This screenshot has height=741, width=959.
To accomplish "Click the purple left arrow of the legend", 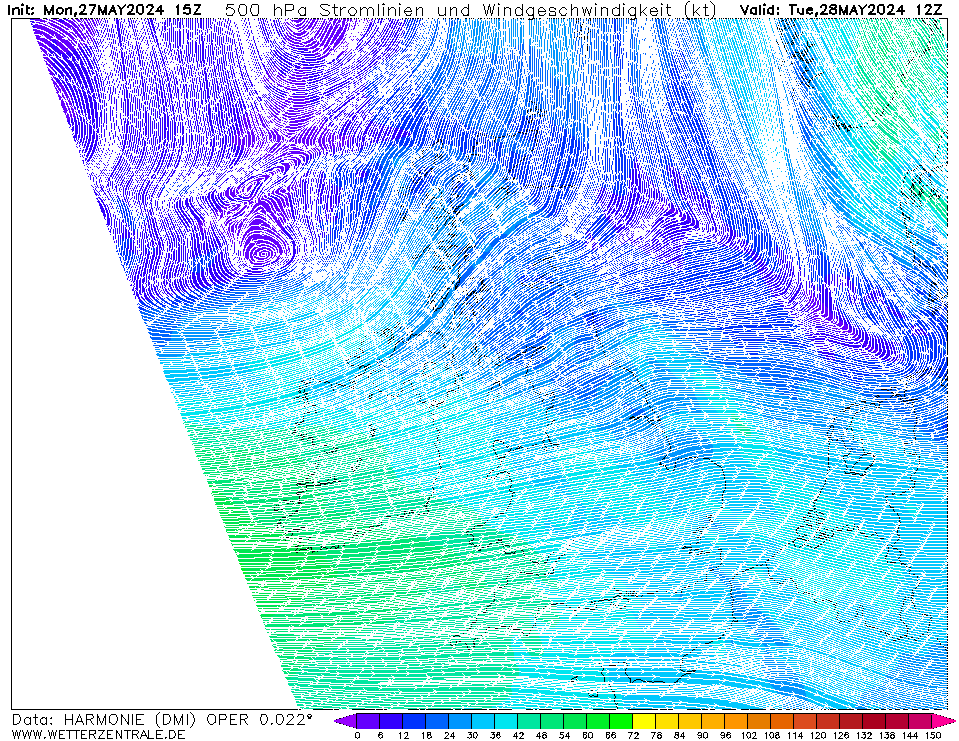I will (346, 721).
